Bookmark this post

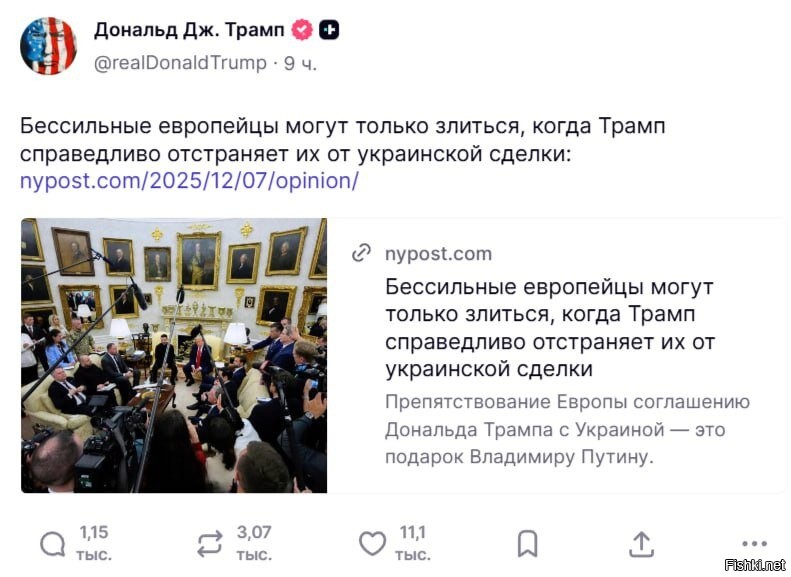pos(527,543)
